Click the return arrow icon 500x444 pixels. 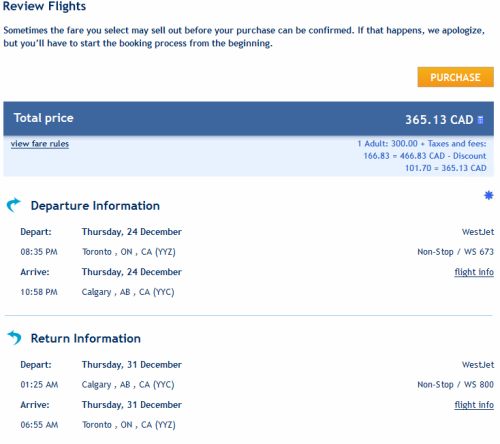coord(14,338)
